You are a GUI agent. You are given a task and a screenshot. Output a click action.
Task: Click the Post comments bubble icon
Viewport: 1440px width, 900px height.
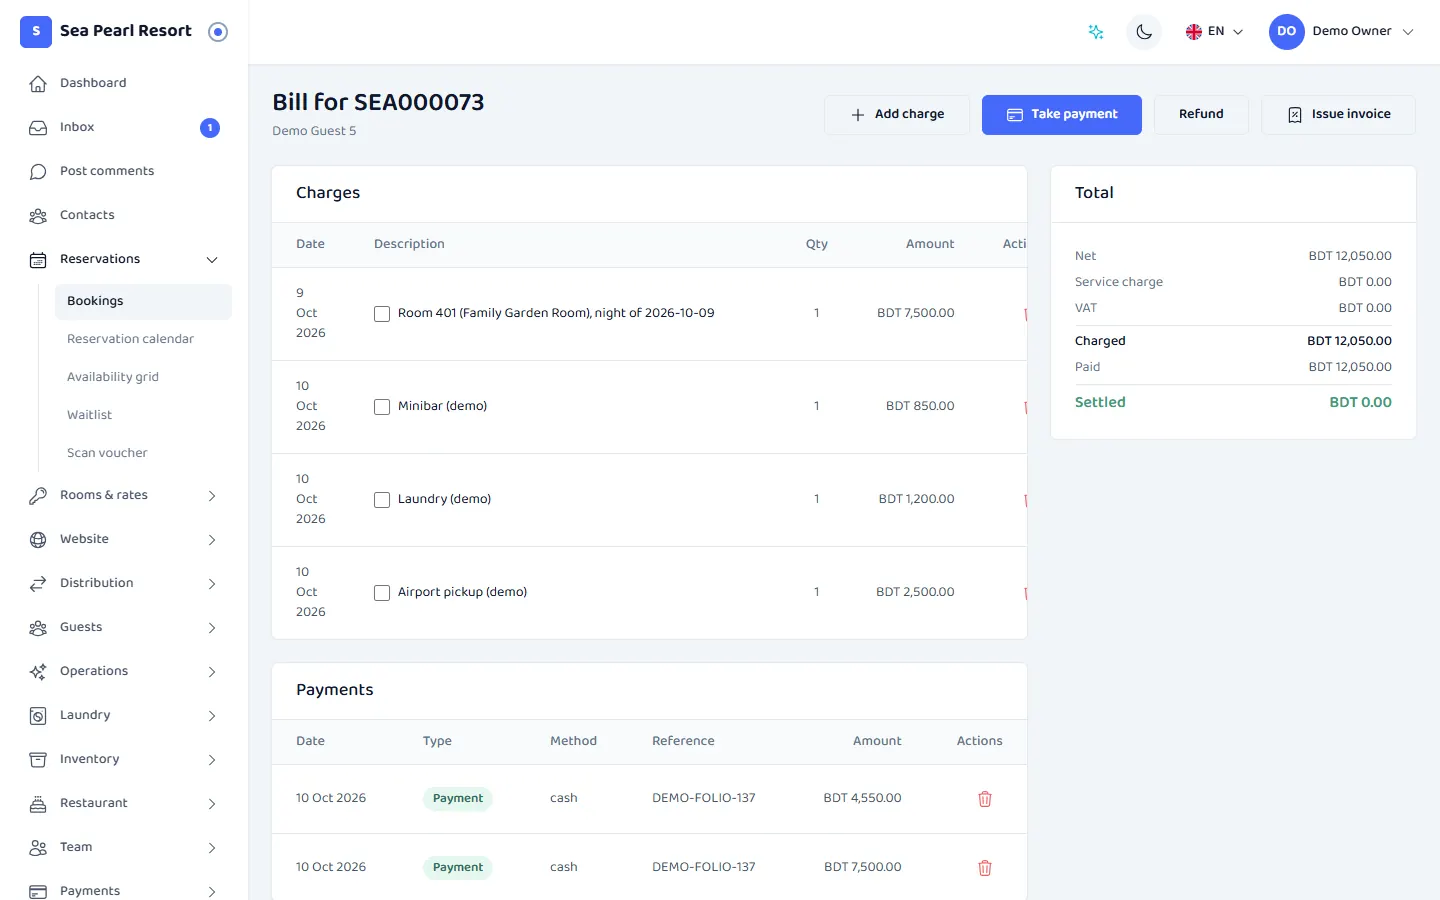38,172
